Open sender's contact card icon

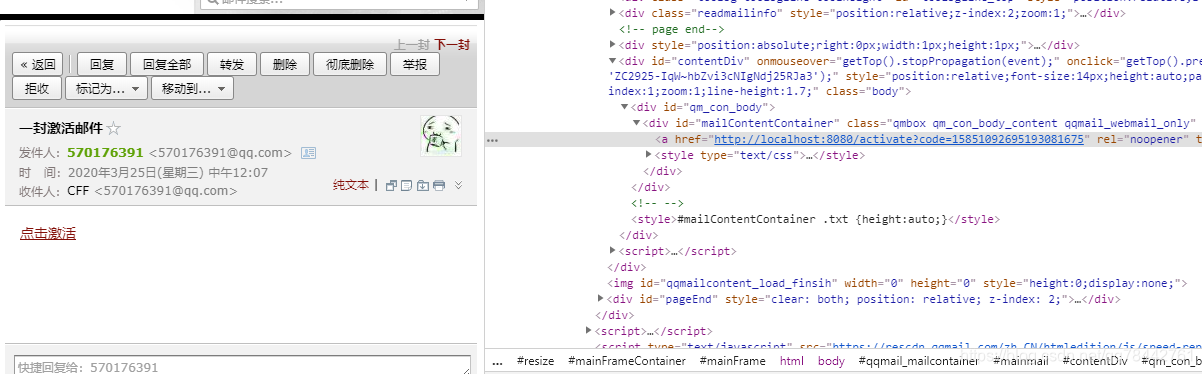[x=308, y=153]
